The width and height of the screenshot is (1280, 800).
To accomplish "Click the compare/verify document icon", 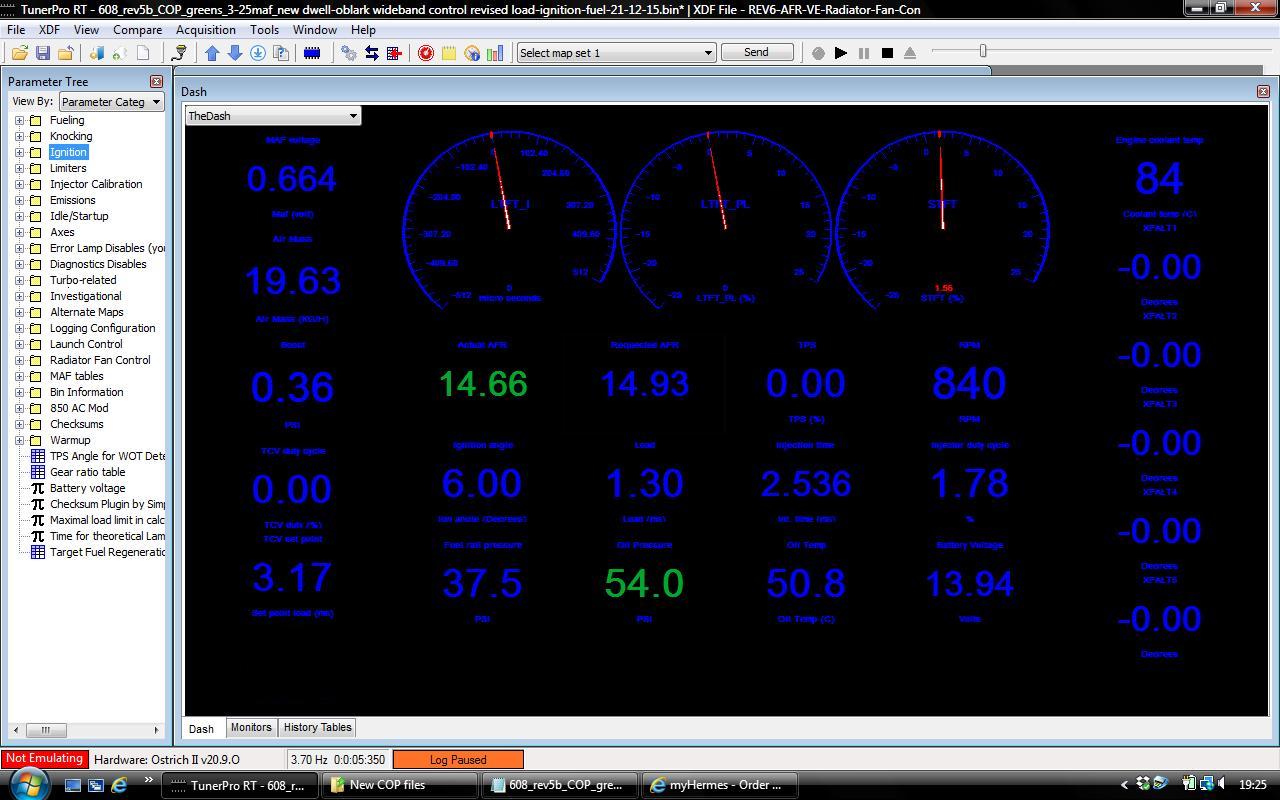I will tap(281, 53).
